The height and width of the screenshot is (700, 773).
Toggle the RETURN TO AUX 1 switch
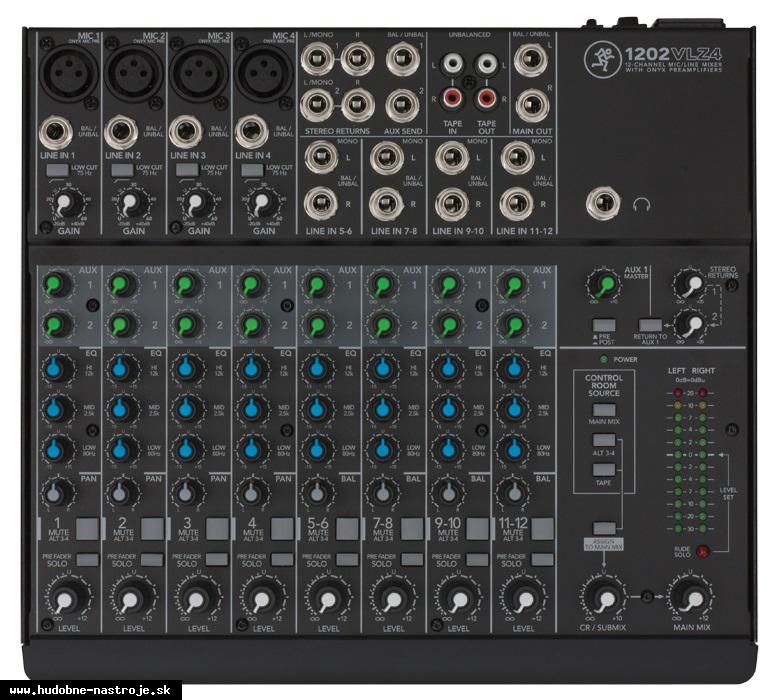(650, 325)
